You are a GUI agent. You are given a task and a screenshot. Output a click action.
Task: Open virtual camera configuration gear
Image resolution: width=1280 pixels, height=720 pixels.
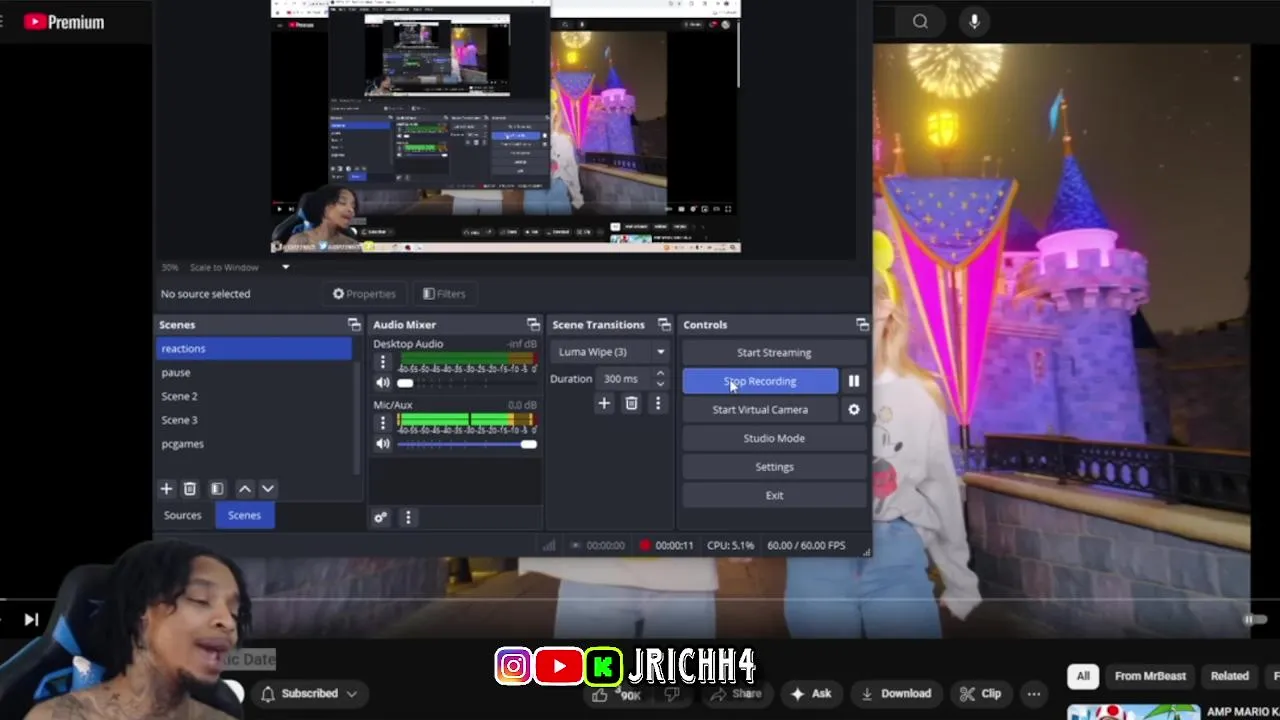click(x=854, y=409)
